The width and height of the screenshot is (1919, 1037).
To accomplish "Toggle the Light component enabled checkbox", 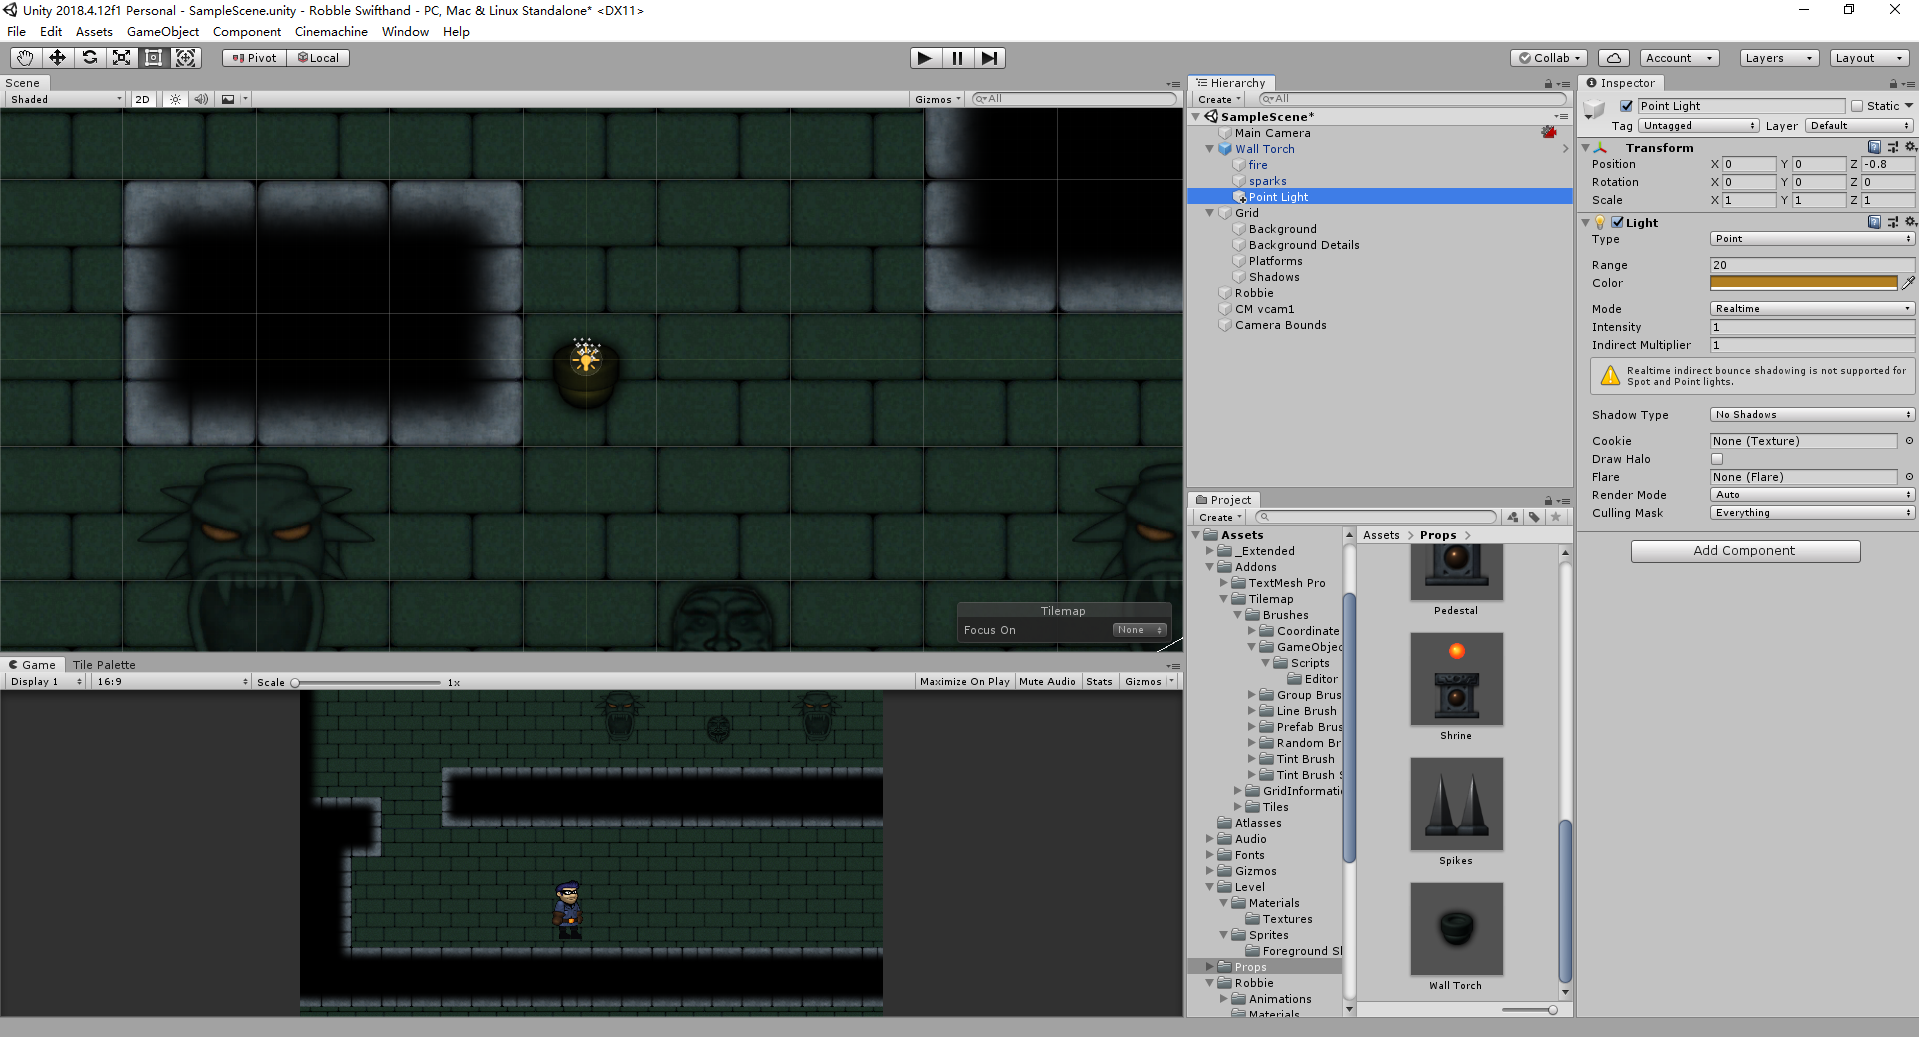I will (x=1617, y=222).
